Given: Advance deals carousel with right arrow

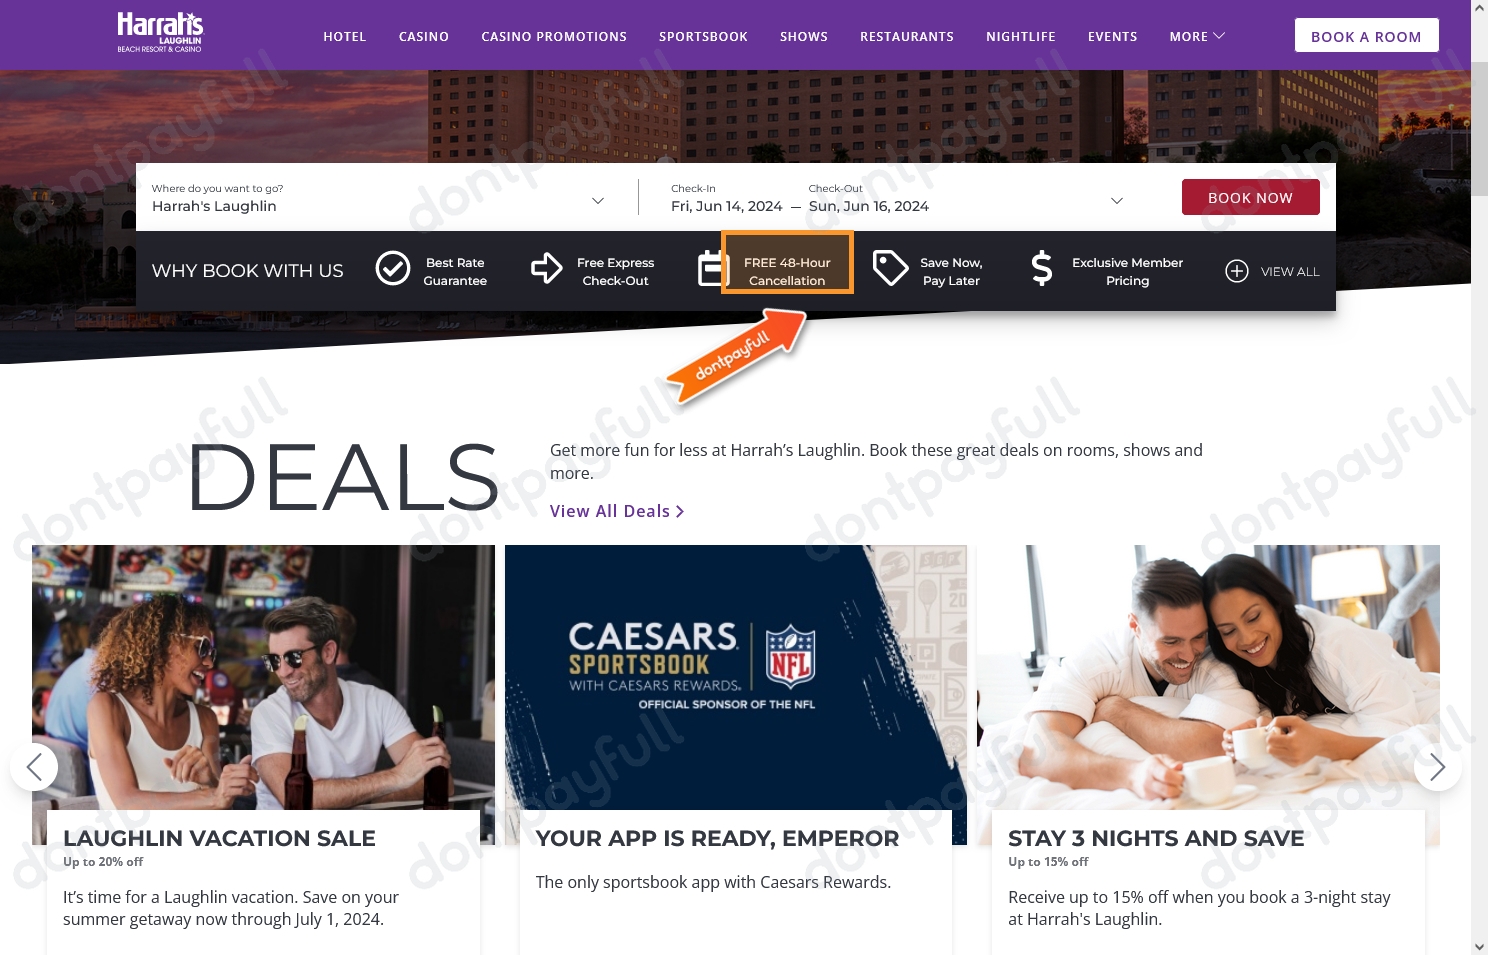Looking at the screenshot, I should click(1438, 767).
